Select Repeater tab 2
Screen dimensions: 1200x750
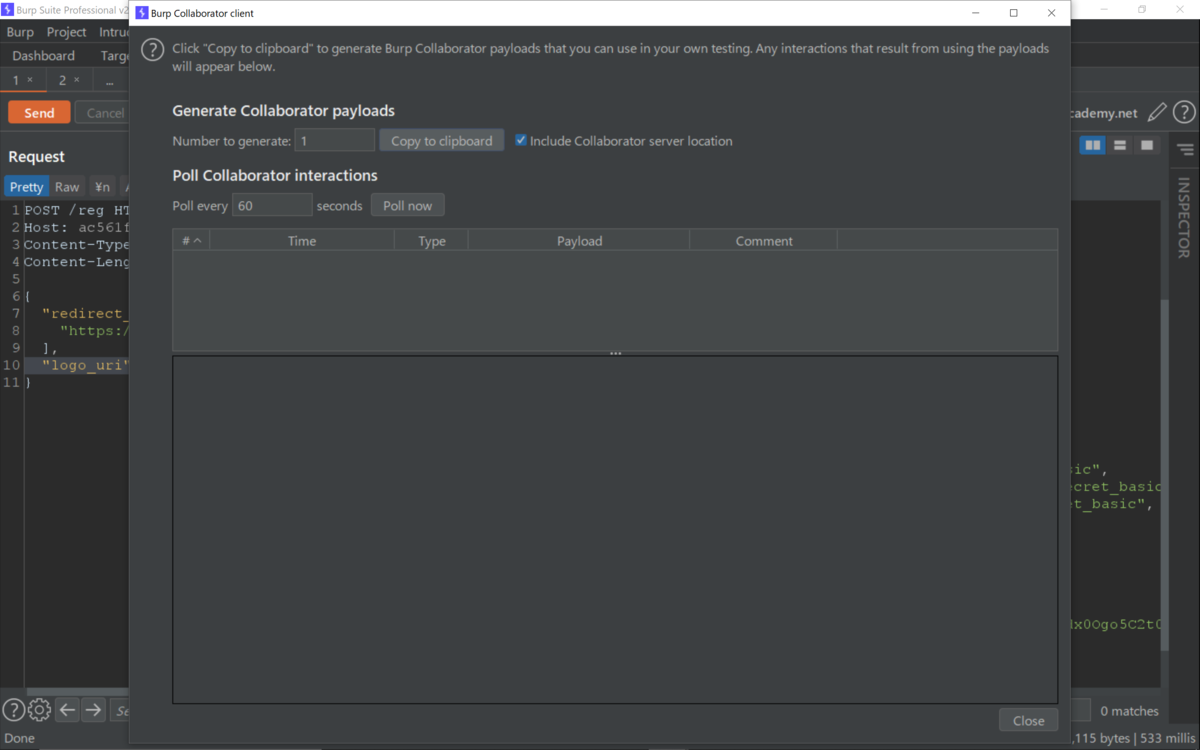pos(63,80)
